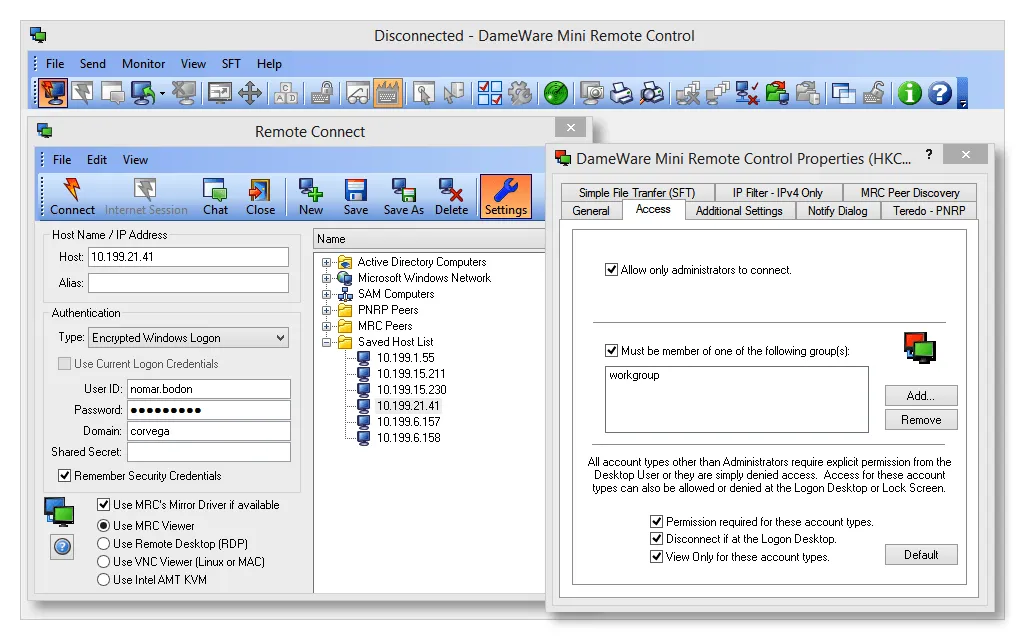Click the Close door icon in Remote Connect
This screenshot has width=1024, height=640.
pos(260,195)
